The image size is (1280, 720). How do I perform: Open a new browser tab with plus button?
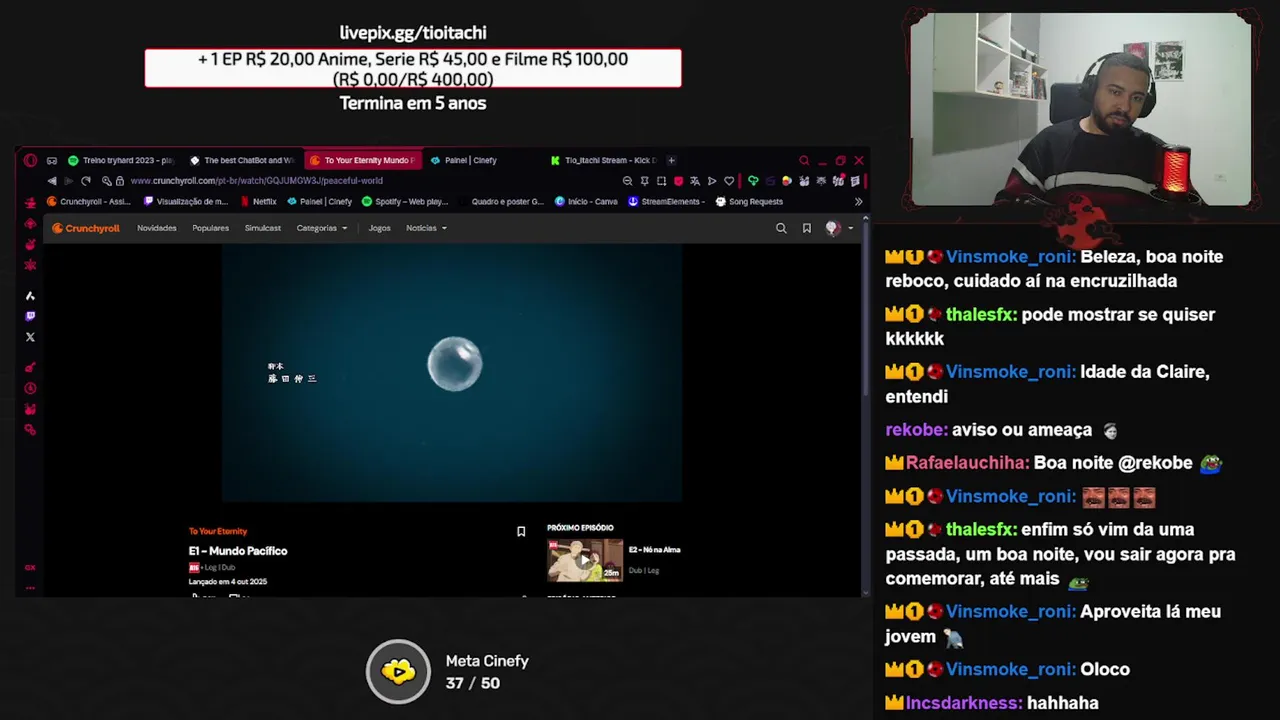672,160
